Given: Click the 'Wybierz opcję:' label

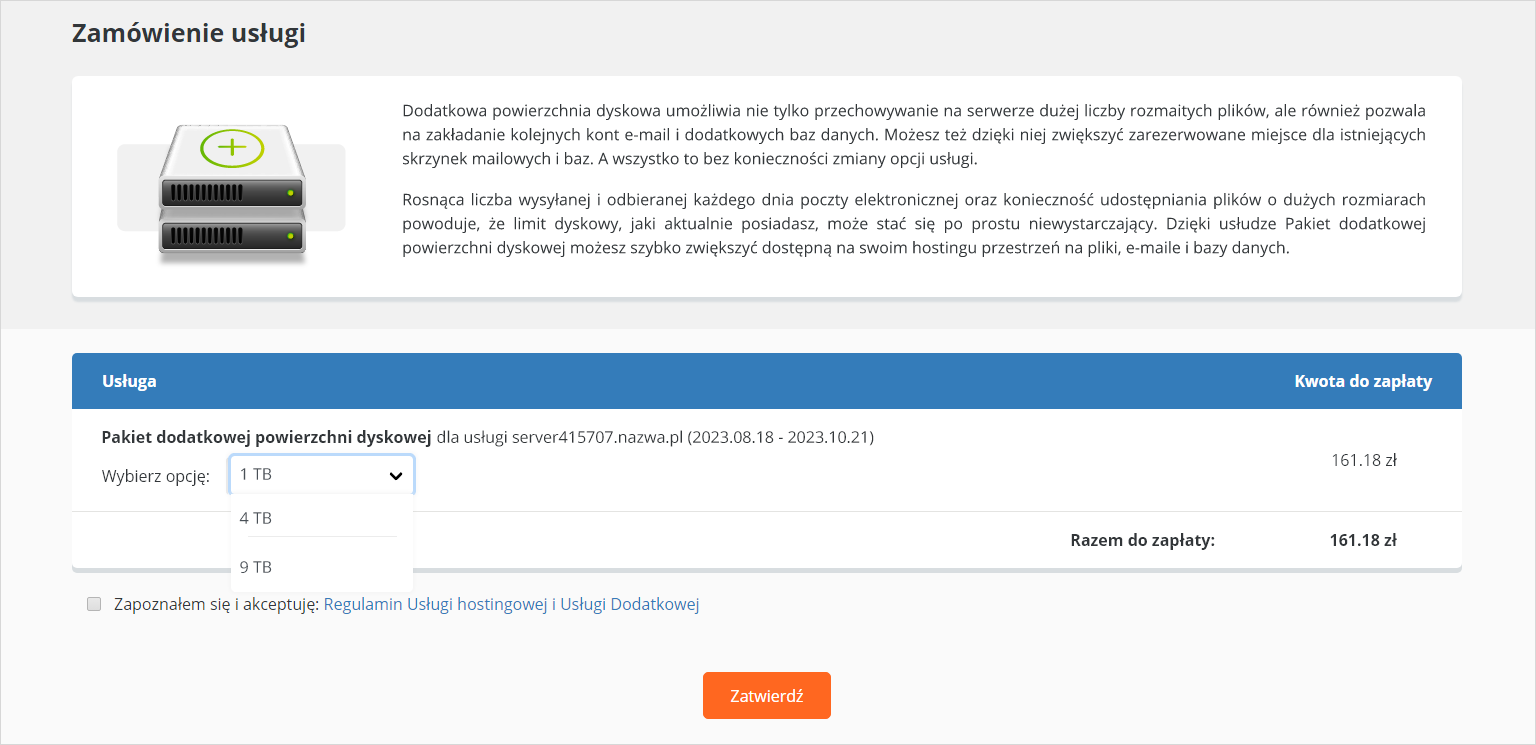Looking at the screenshot, I should [x=156, y=476].
